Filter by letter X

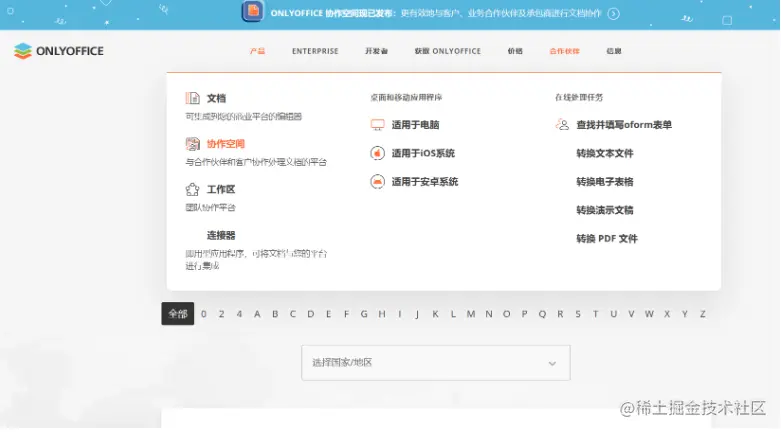click(x=667, y=314)
